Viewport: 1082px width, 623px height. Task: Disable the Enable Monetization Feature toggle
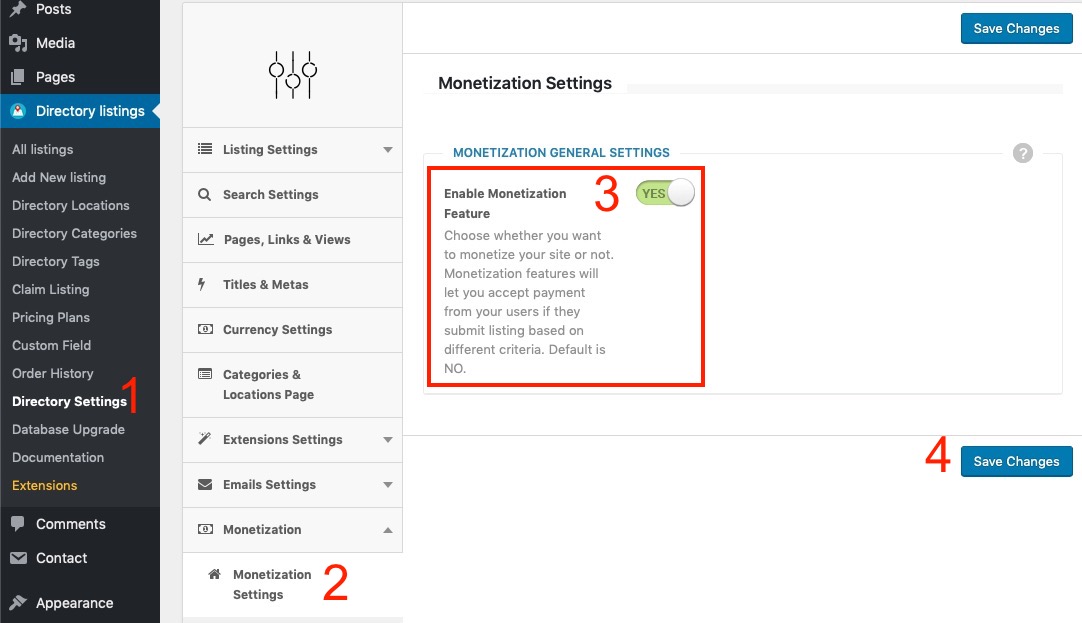click(x=665, y=192)
